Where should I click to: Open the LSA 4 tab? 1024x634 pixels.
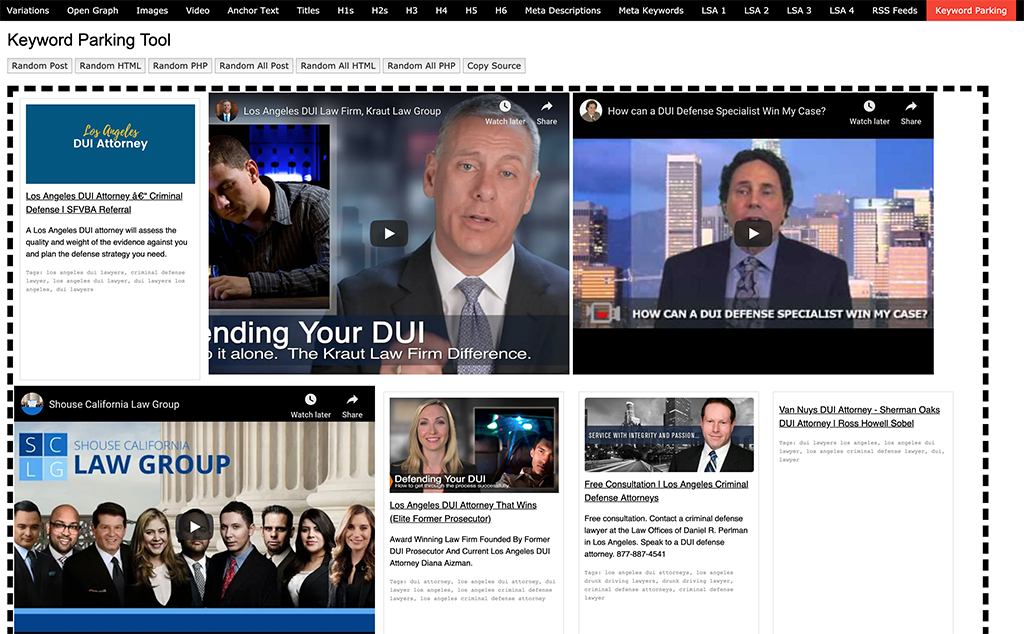[x=842, y=10]
